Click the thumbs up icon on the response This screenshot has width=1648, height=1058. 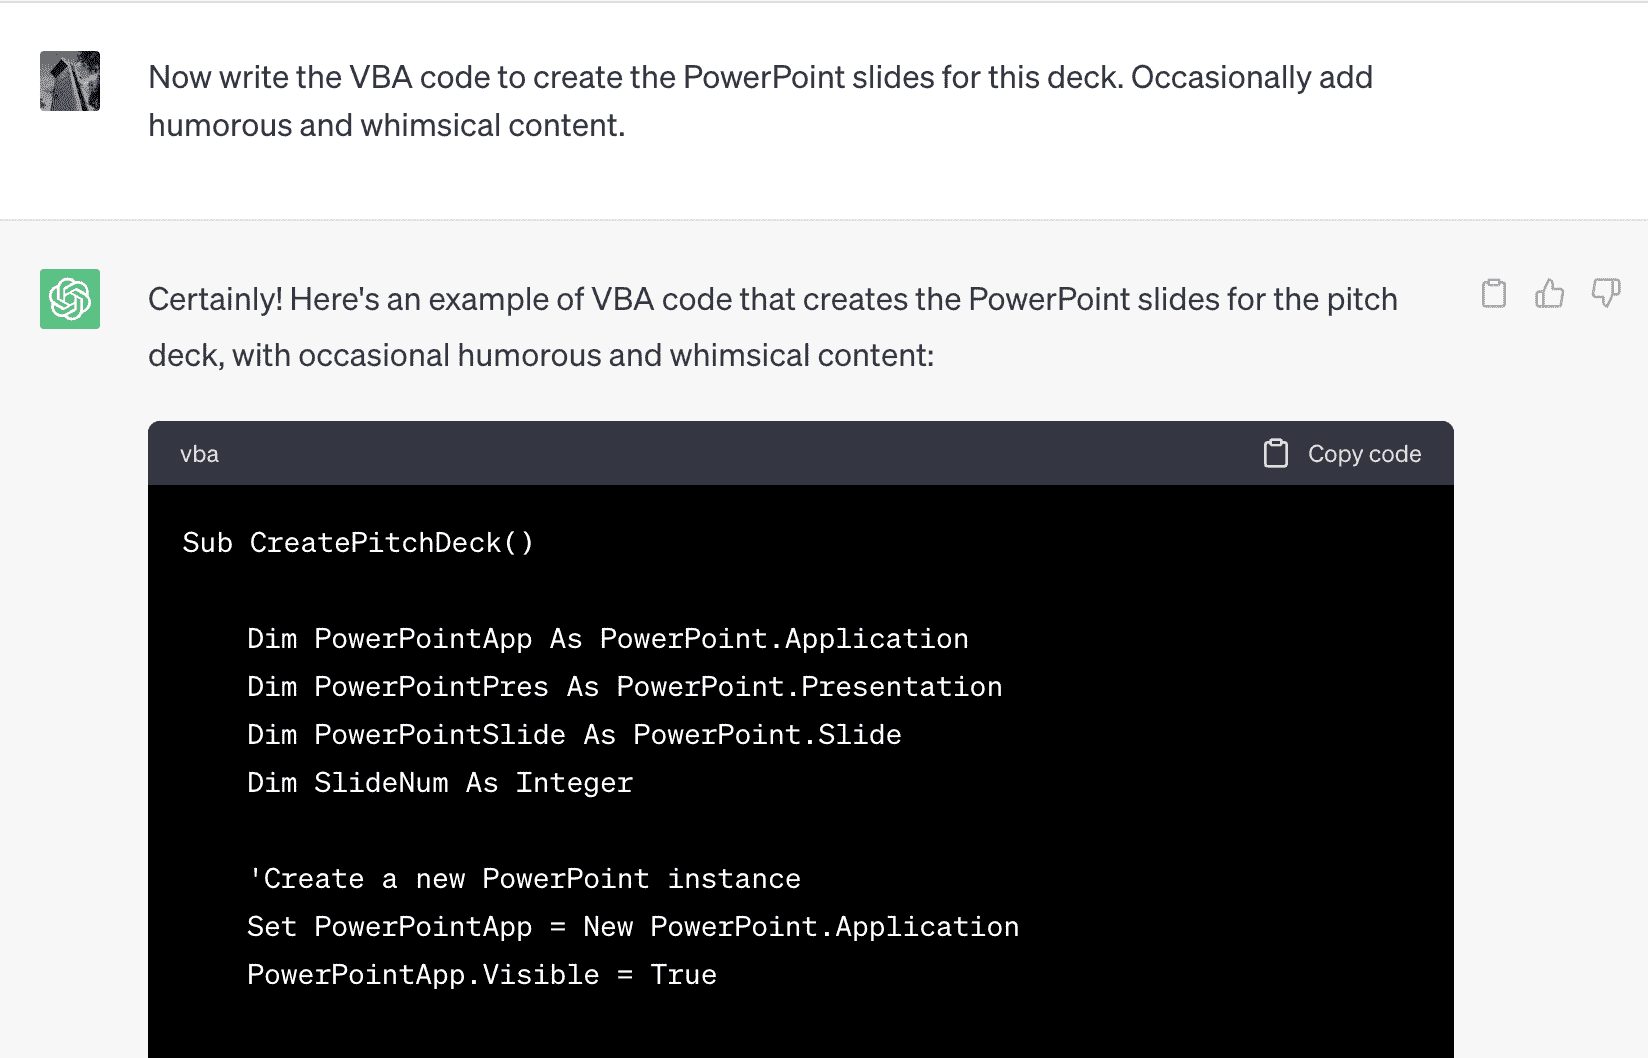click(x=1549, y=293)
